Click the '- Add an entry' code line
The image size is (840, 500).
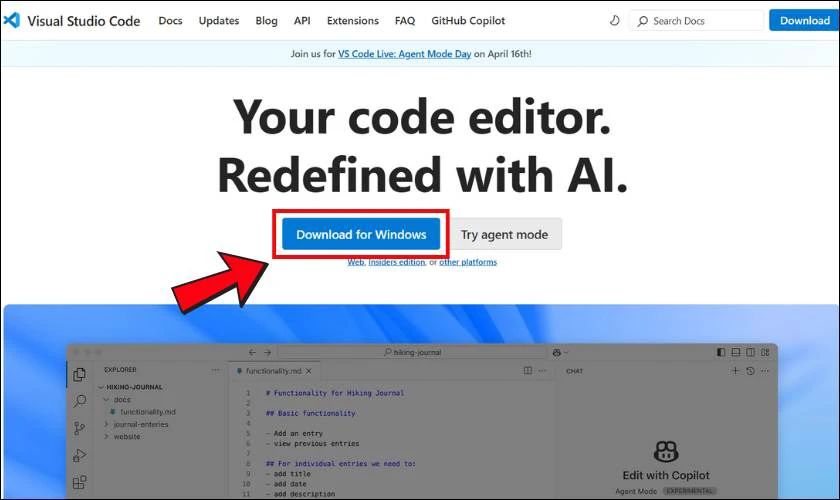pyautogui.click(x=294, y=433)
